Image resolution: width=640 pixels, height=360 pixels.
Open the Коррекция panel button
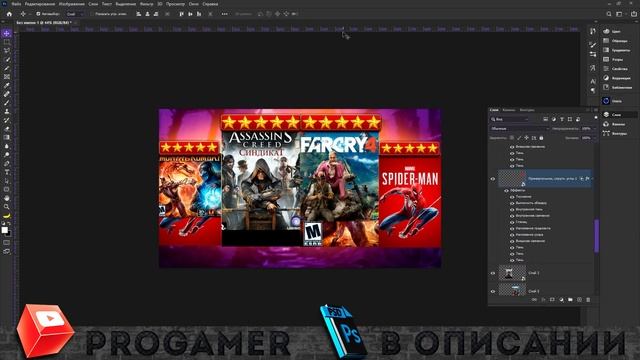[617, 78]
